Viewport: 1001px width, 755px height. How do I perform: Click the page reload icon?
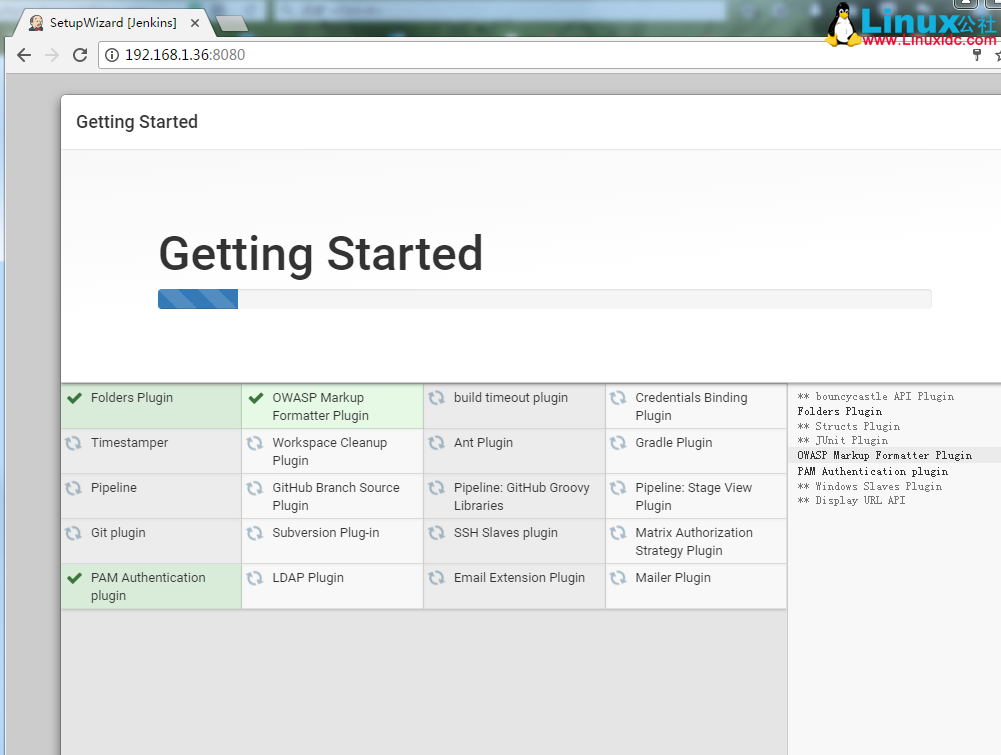pyautogui.click(x=79, y=55)
